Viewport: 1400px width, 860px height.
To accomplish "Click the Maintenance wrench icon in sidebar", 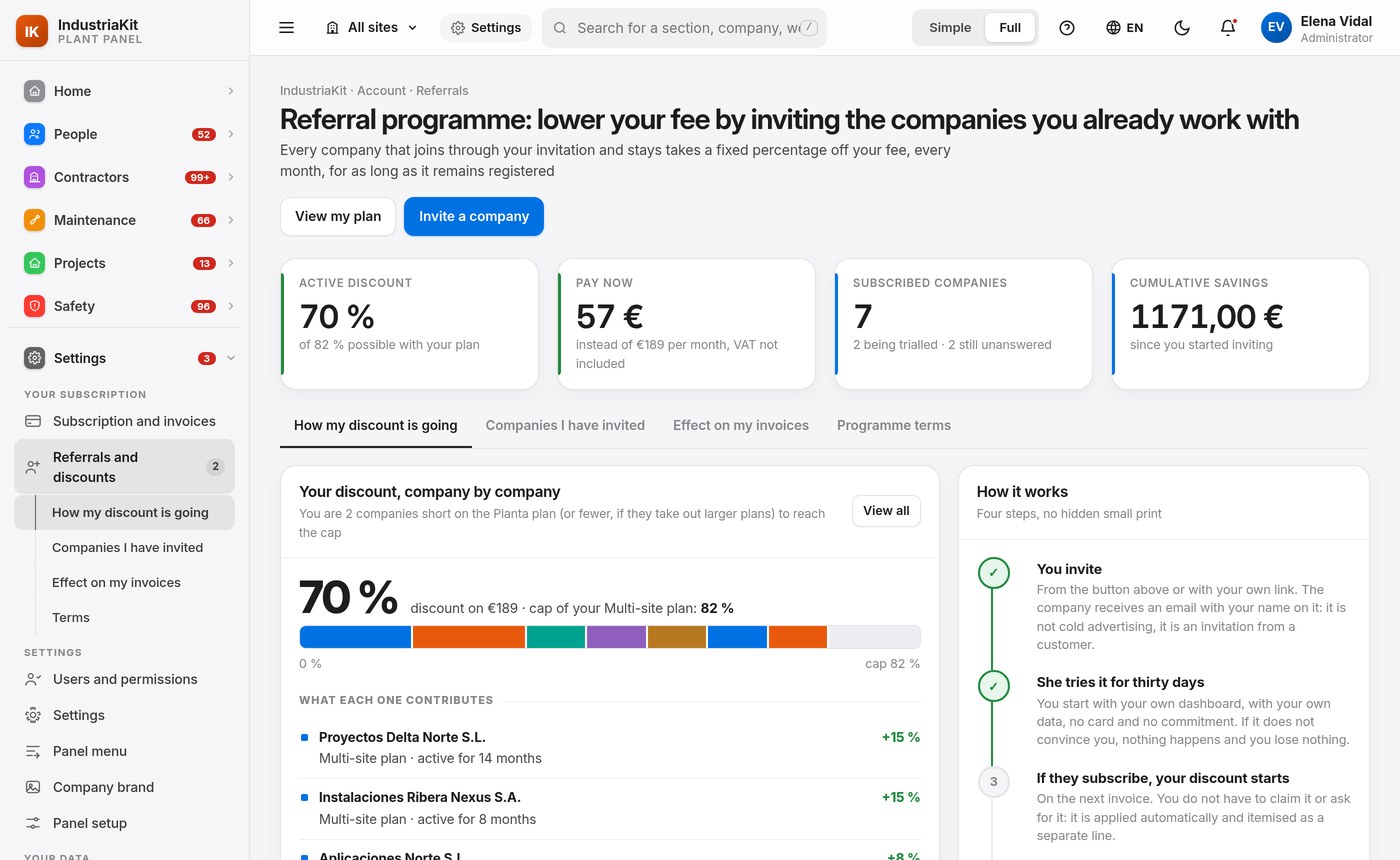I will pyautogui.click(x=35, y=220).
